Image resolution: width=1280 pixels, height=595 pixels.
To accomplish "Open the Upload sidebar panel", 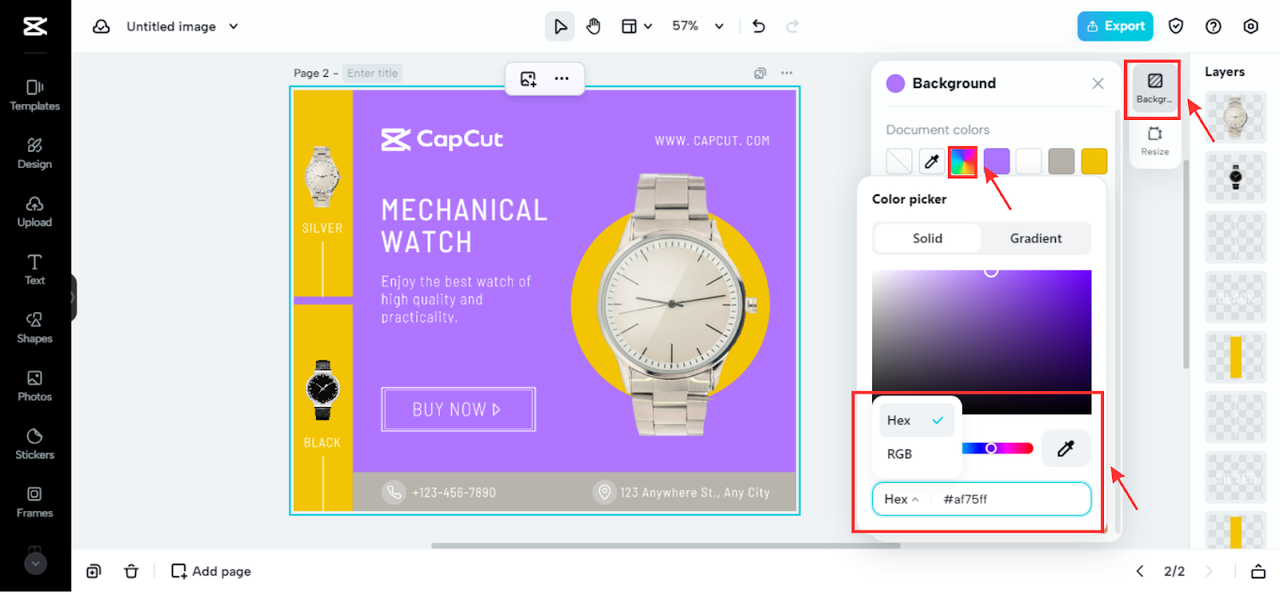I will [35, 211].
